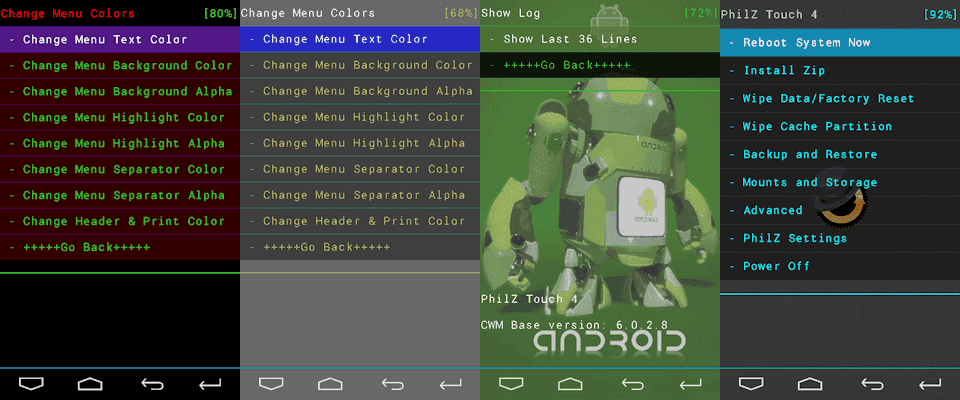Tap the up-arrow nav icon in the Show Log screen
The height and width of the screenshot is (400, 960).
coord(570,384)
